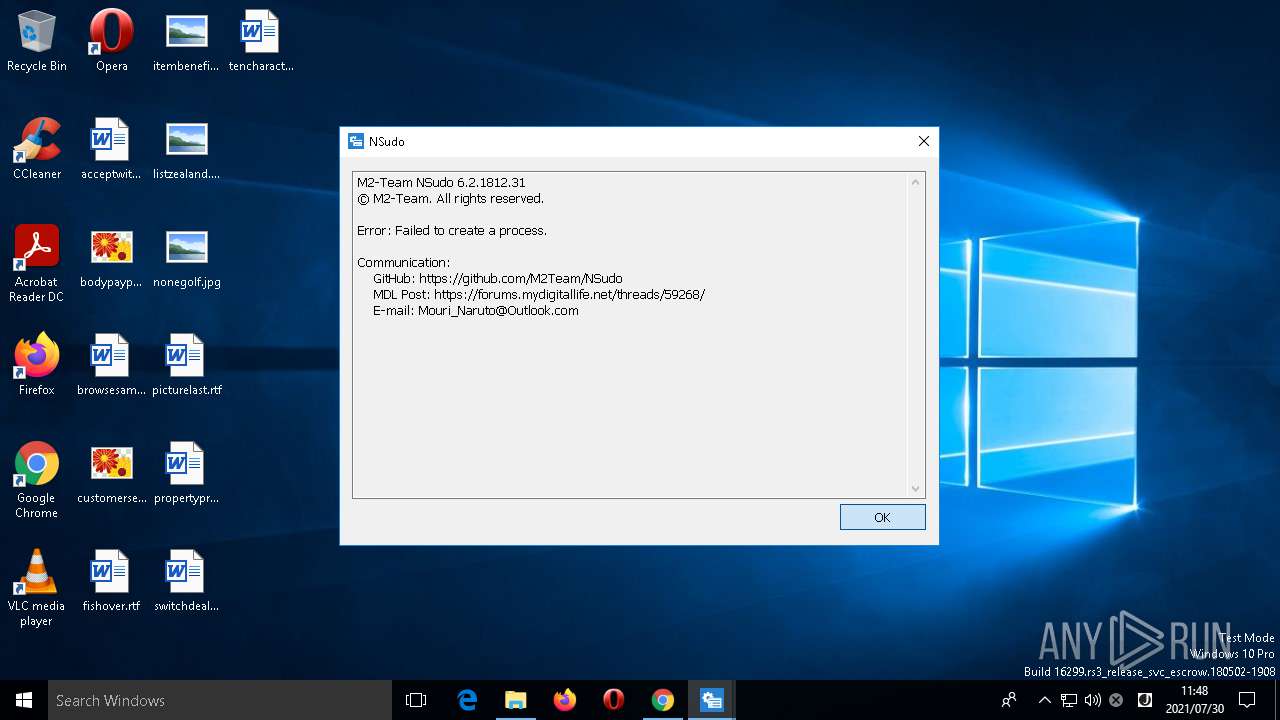1280x720 pixels.
Task: Launch Chrome from the taskbar
Action: (x=663, y=700)
